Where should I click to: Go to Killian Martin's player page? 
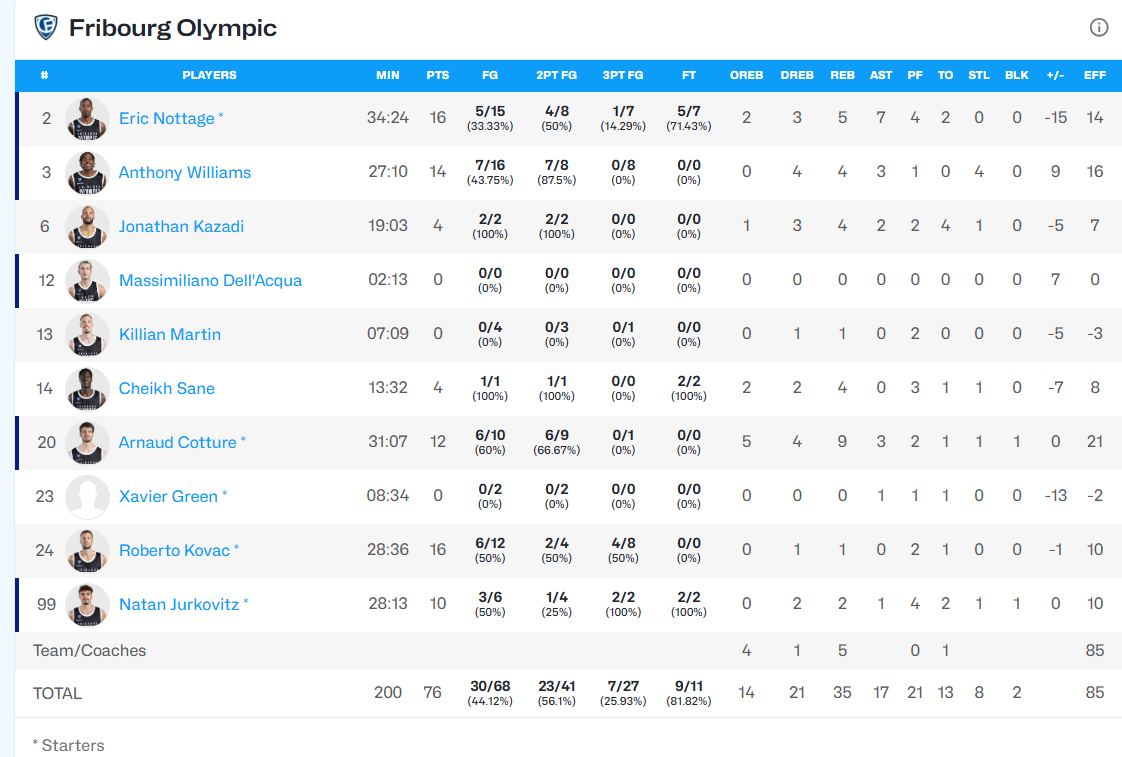click(x=170, y=334)
